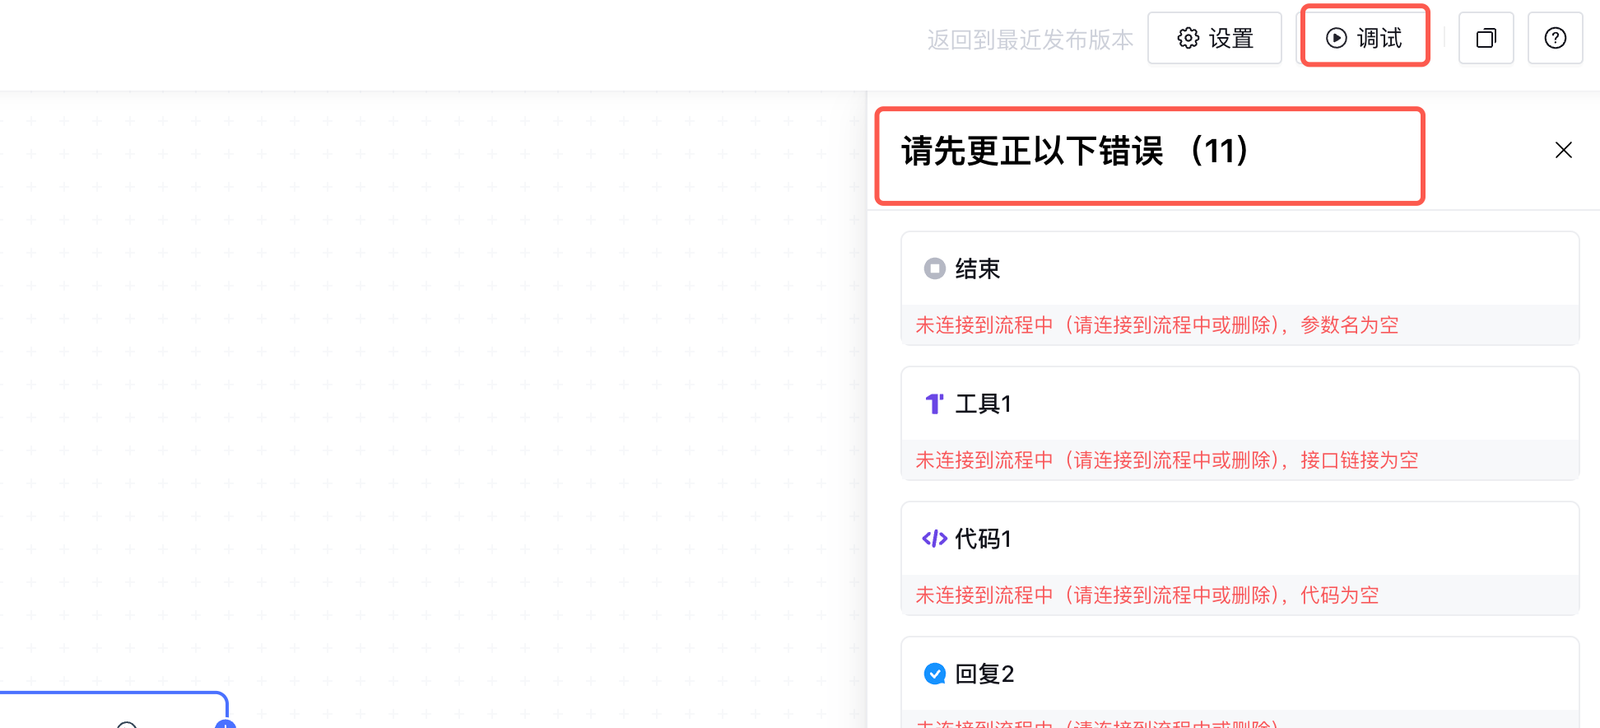
Task: Open help via the question mark icon
Action: pyautogui.click(x=1555, y=38)
